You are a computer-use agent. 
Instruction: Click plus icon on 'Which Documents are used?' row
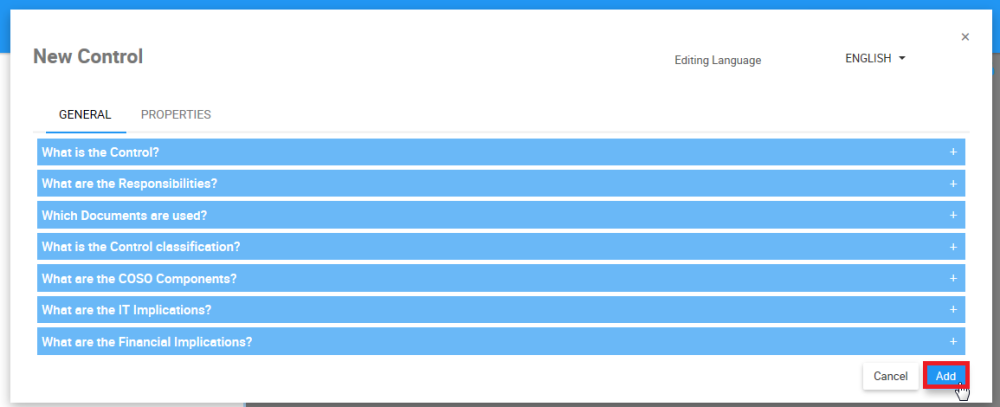[953, 215]
